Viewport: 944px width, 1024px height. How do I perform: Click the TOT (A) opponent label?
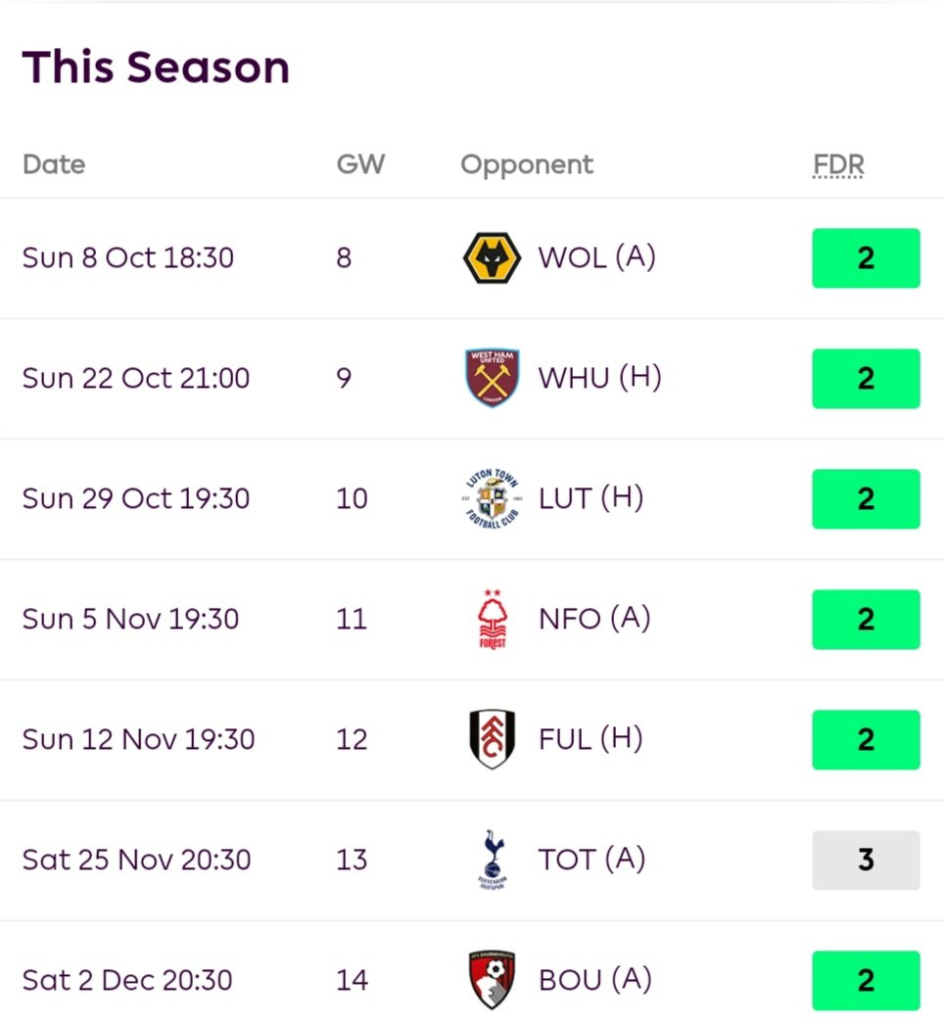(592, 859)
